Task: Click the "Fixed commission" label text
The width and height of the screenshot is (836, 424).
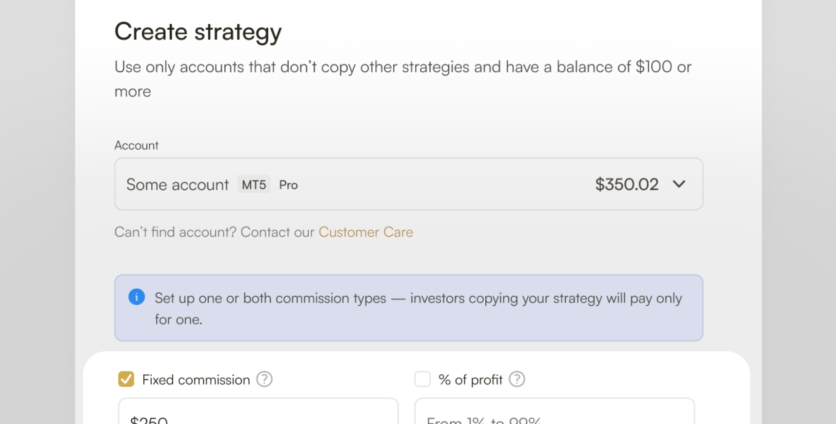Action: [x=196, y=379]
